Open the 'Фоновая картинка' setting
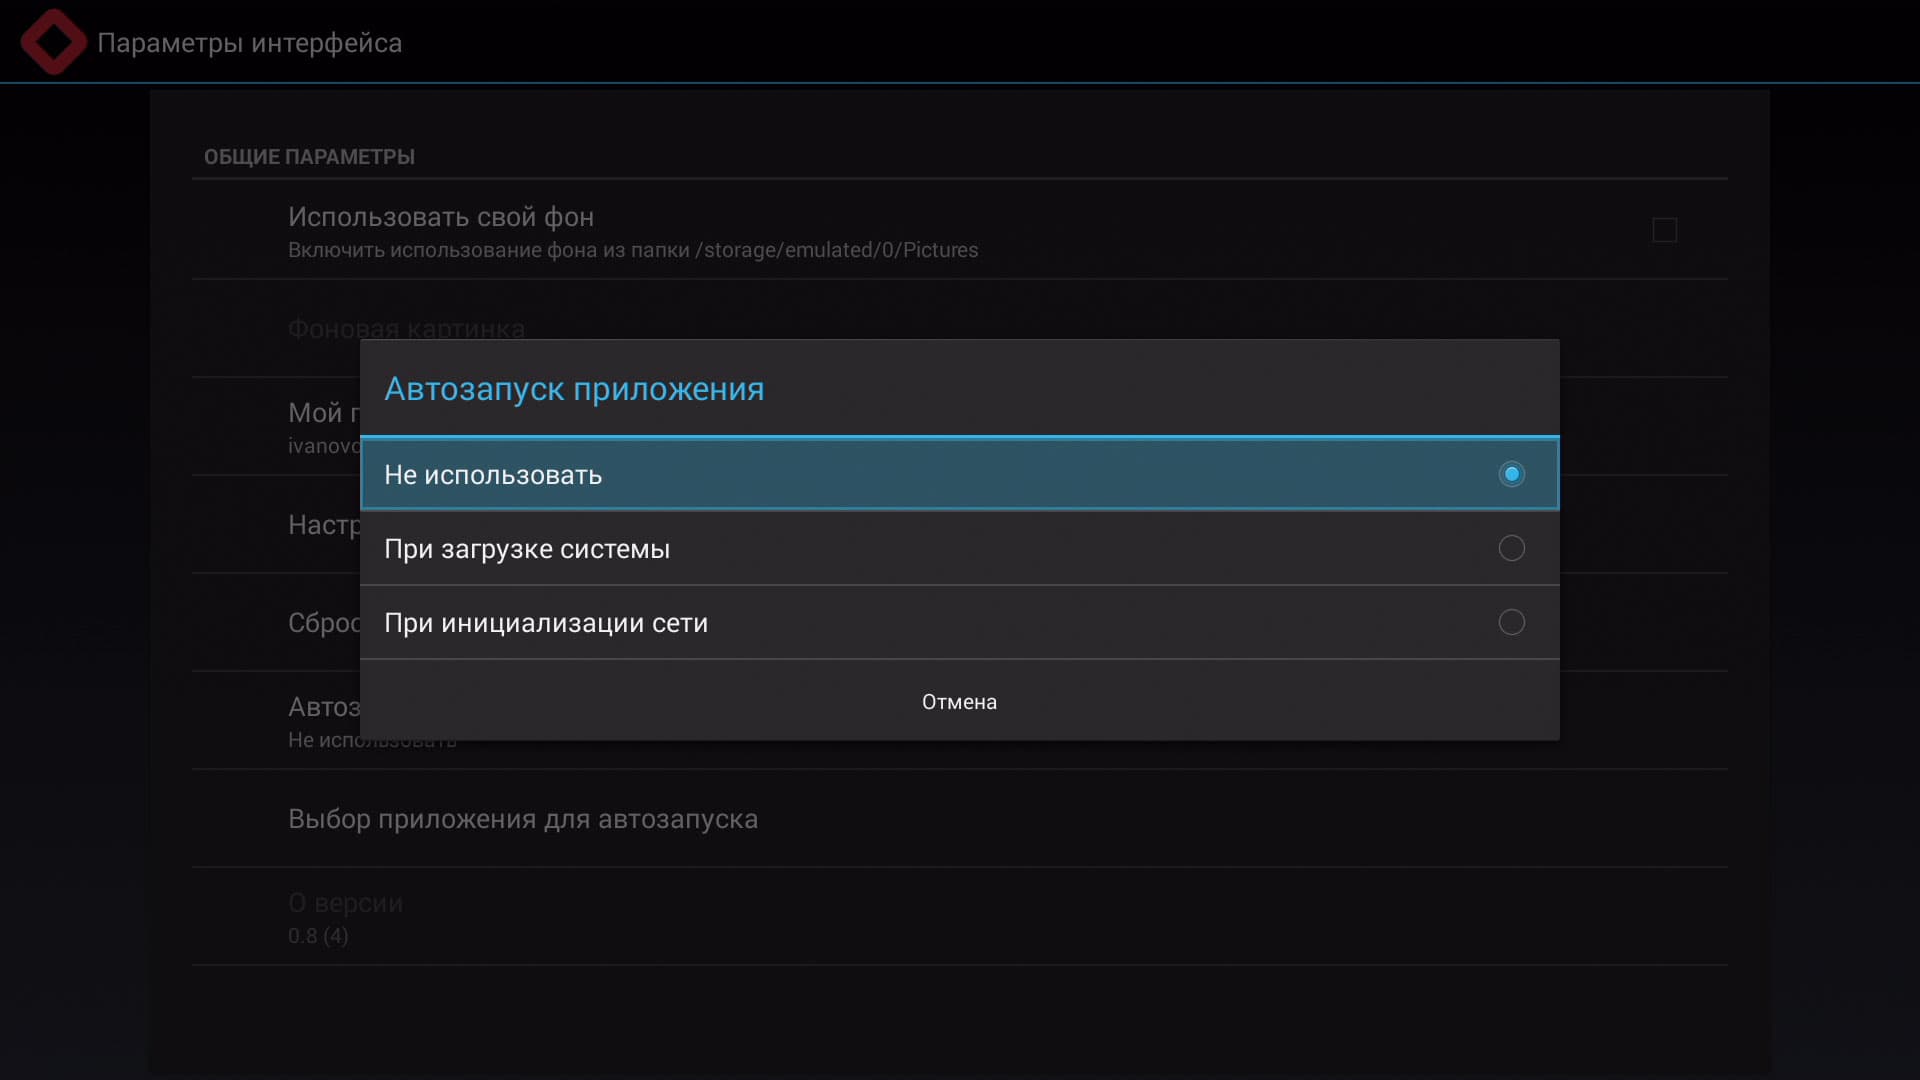 (406, 327)
